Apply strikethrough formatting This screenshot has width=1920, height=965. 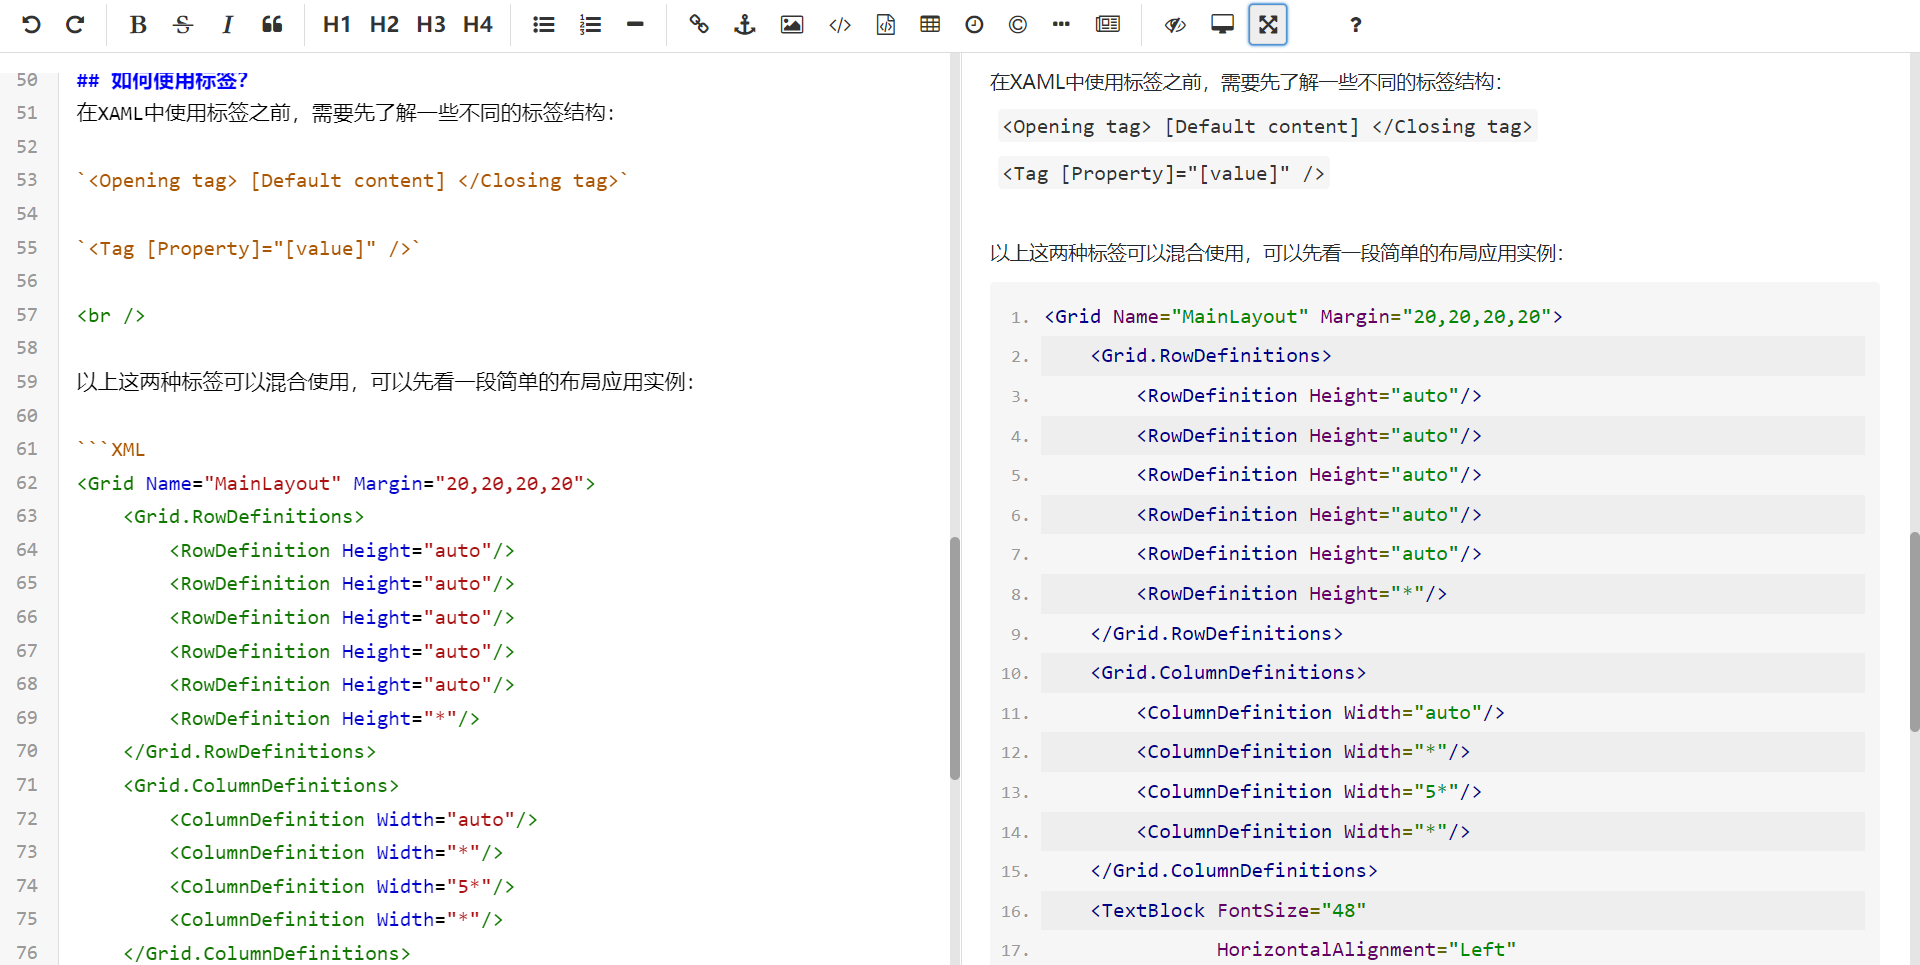(x=182, y=25)
